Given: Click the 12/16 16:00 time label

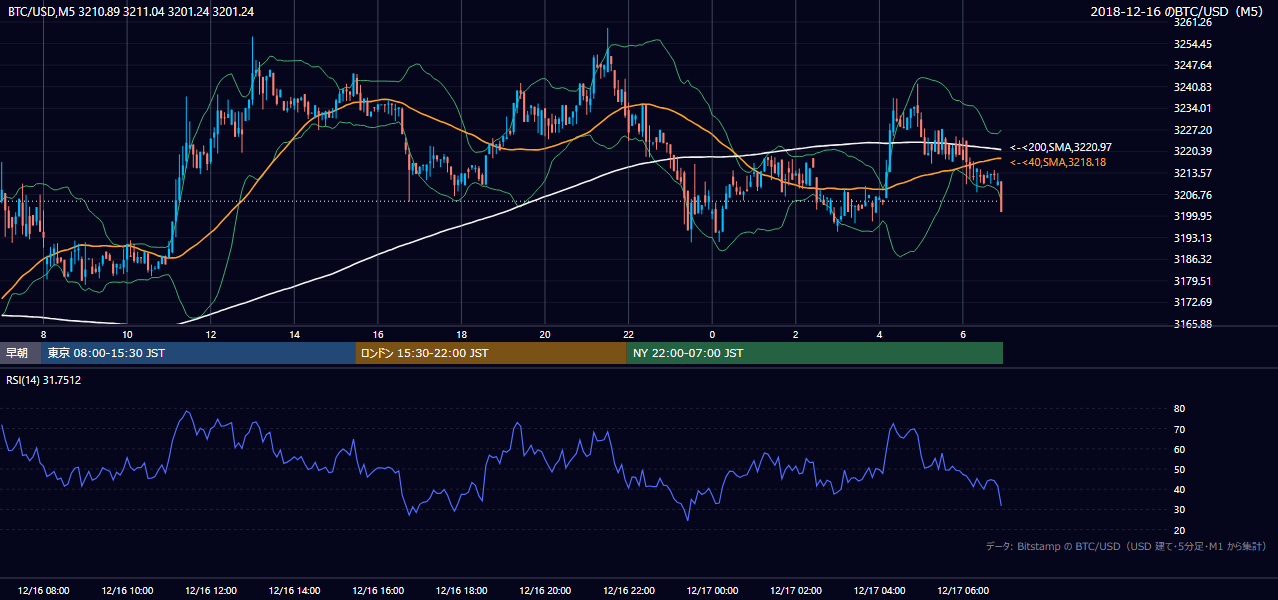Looking at the screenshot, I should click(378, 591).
